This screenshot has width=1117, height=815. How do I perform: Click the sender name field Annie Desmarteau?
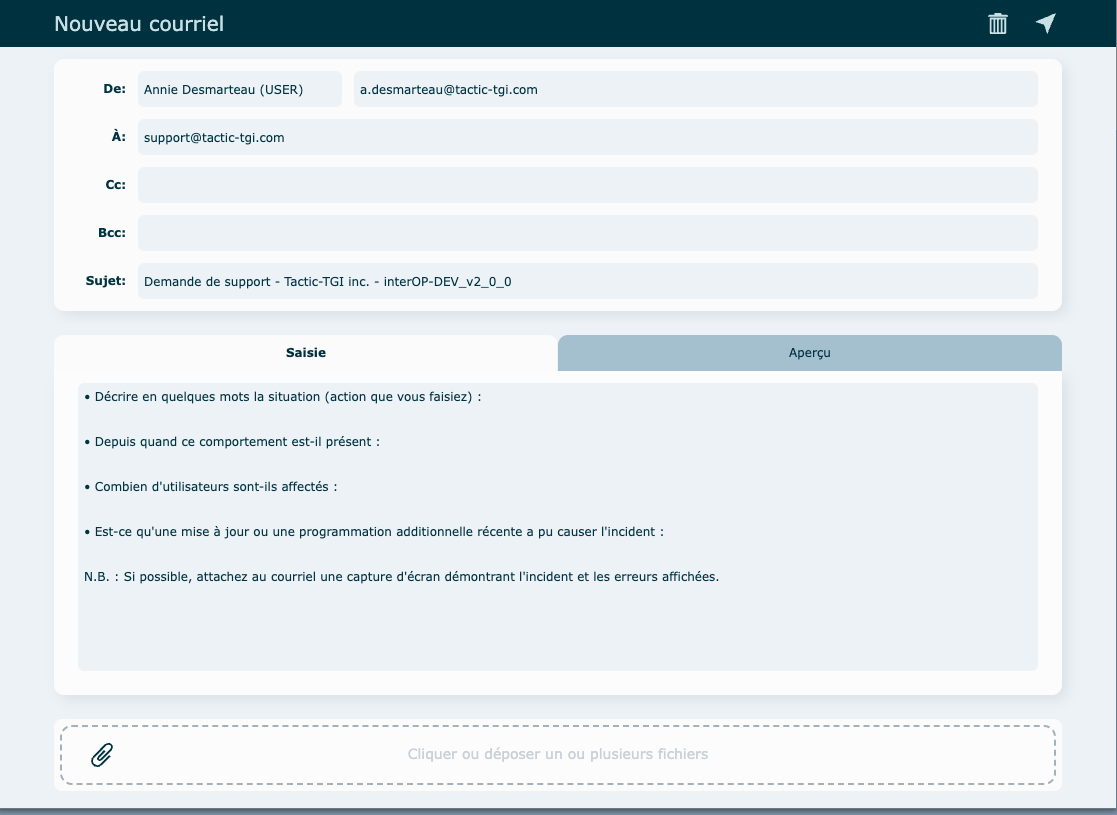[239, 89]
